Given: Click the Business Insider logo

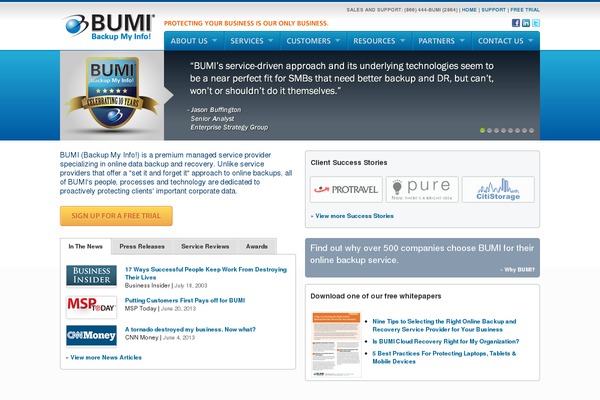Looking at the screenshot, I should (x=91, y=276).
